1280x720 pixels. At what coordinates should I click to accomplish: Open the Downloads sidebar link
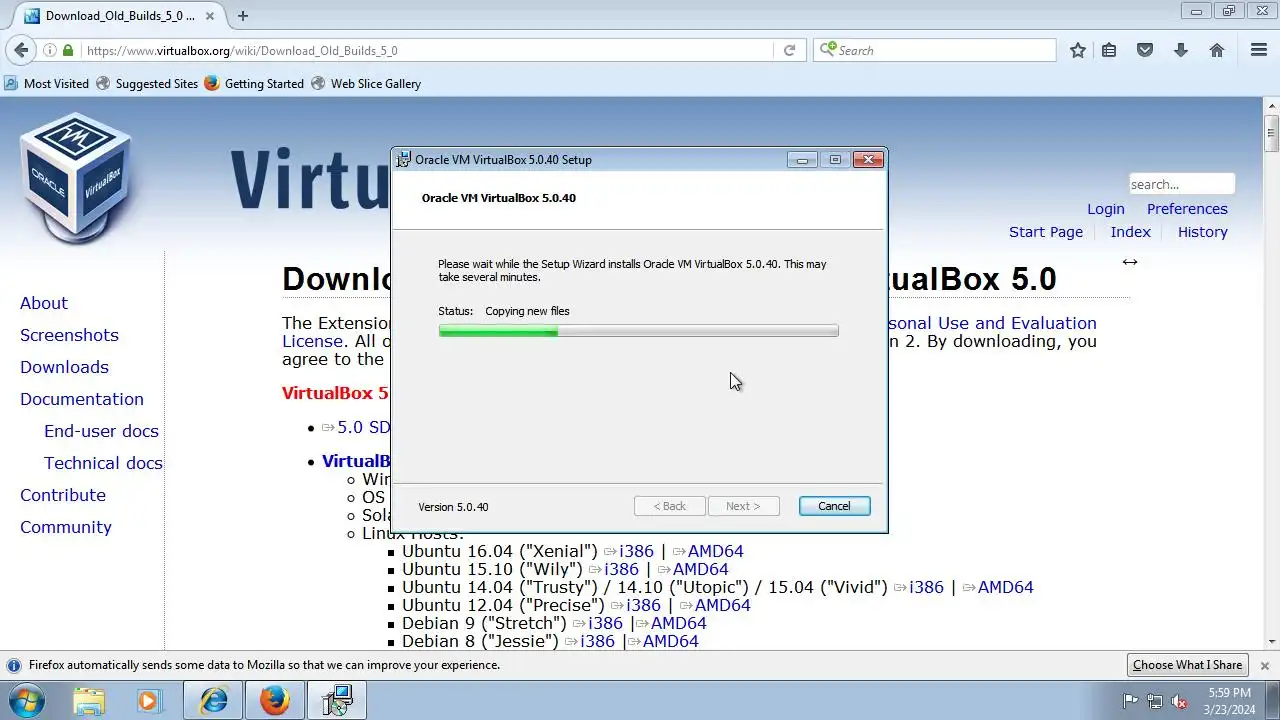[64, 367]
